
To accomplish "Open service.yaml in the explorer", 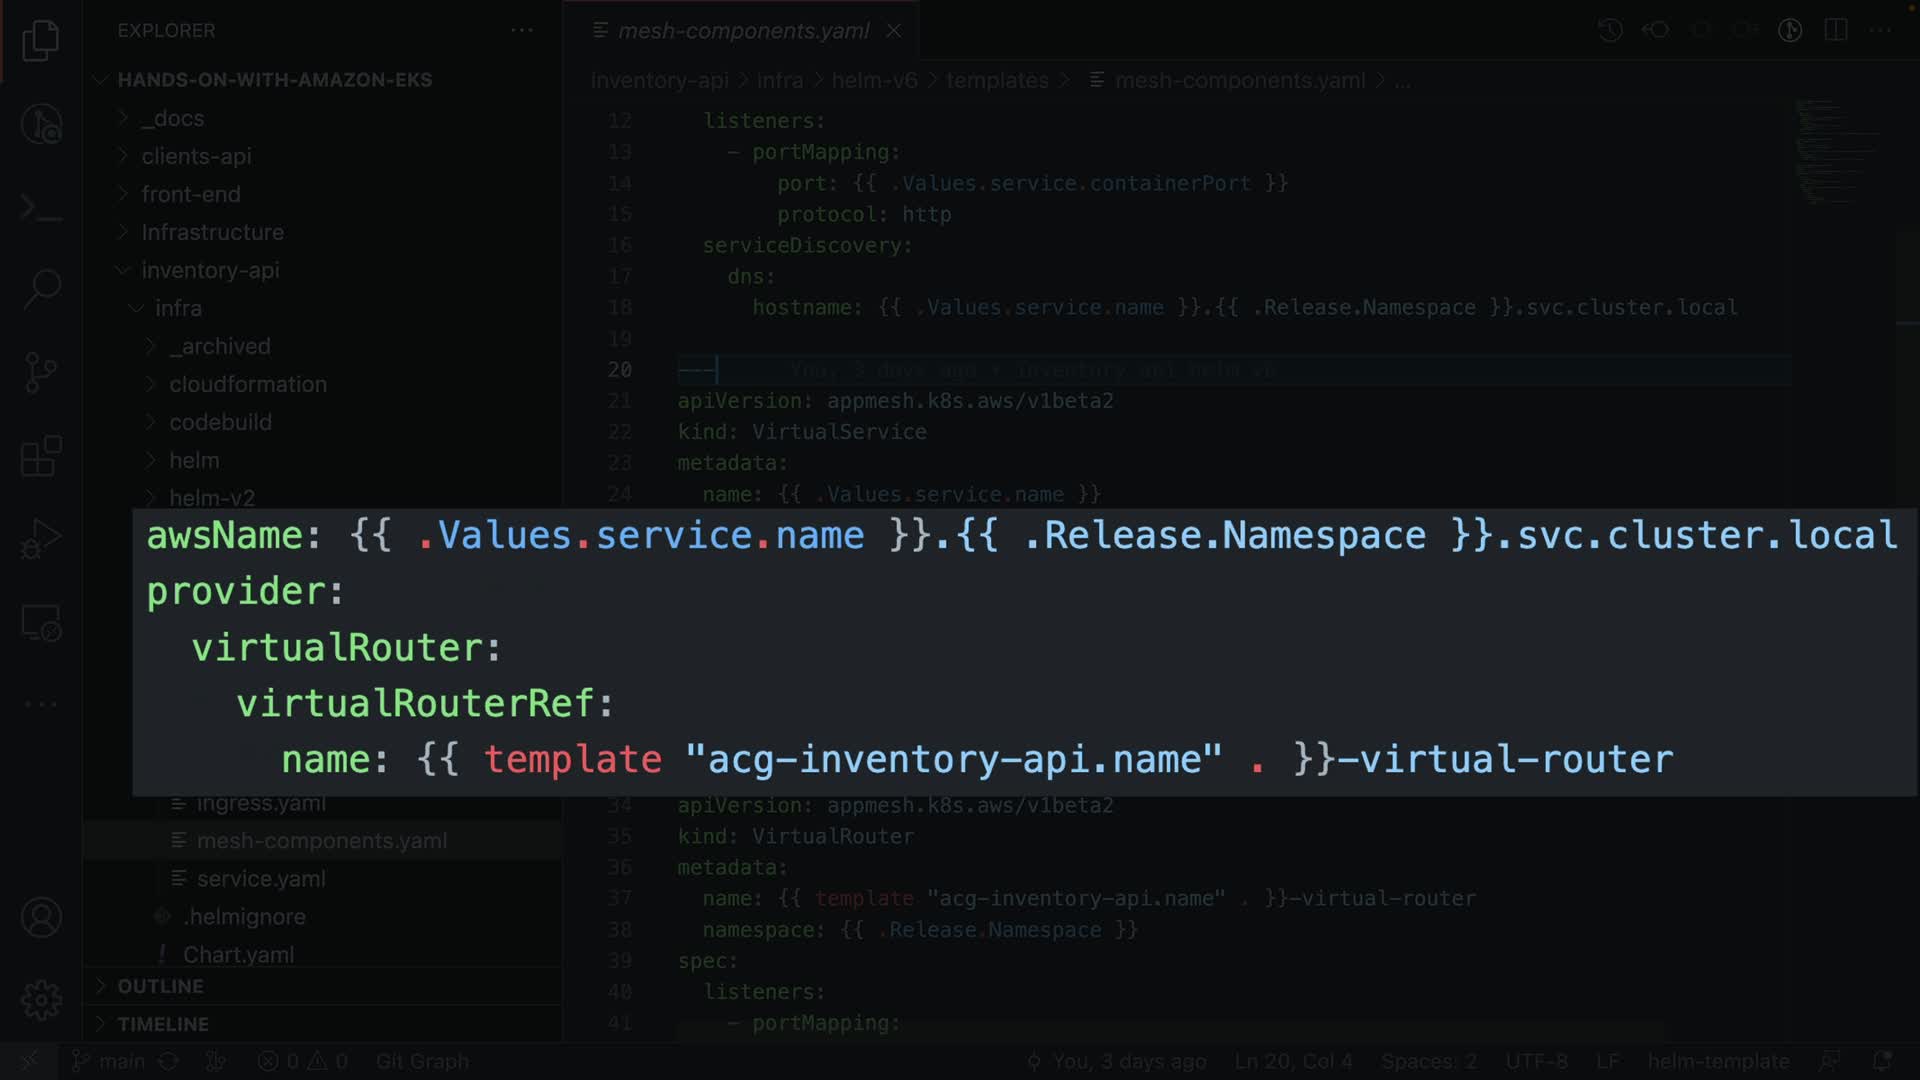I will [260, 879].
